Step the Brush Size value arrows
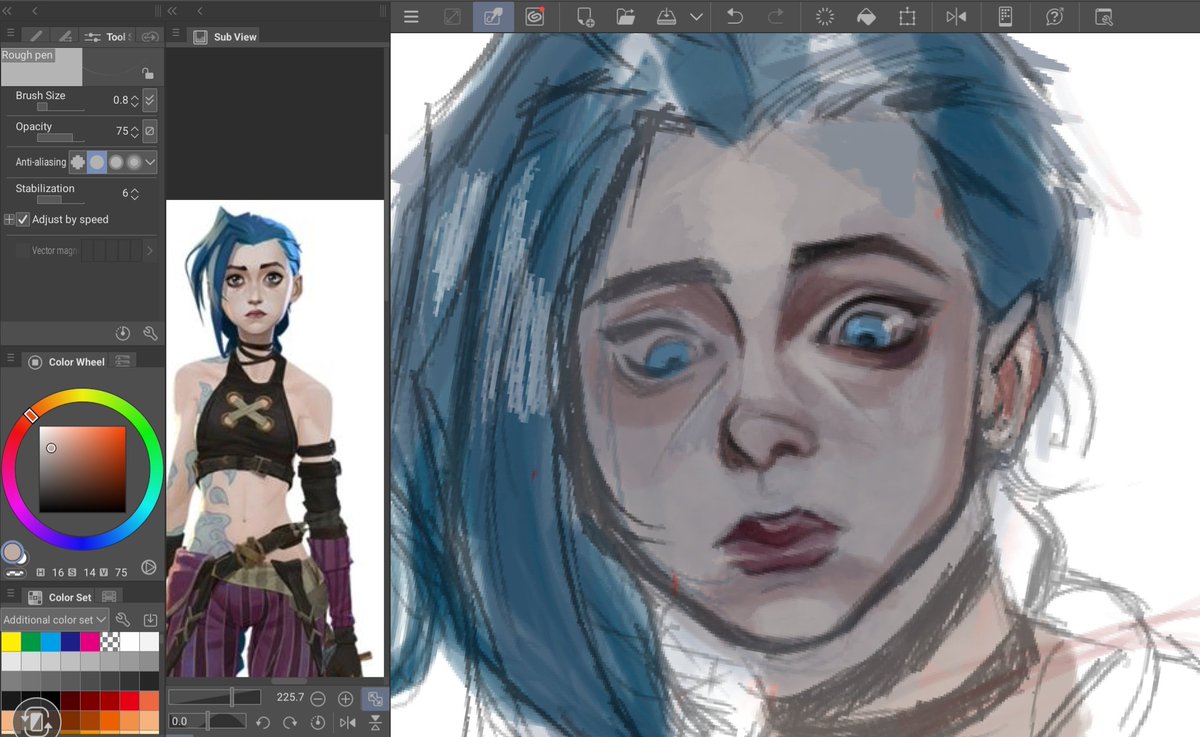The image size is (1200, 737). 135,101
